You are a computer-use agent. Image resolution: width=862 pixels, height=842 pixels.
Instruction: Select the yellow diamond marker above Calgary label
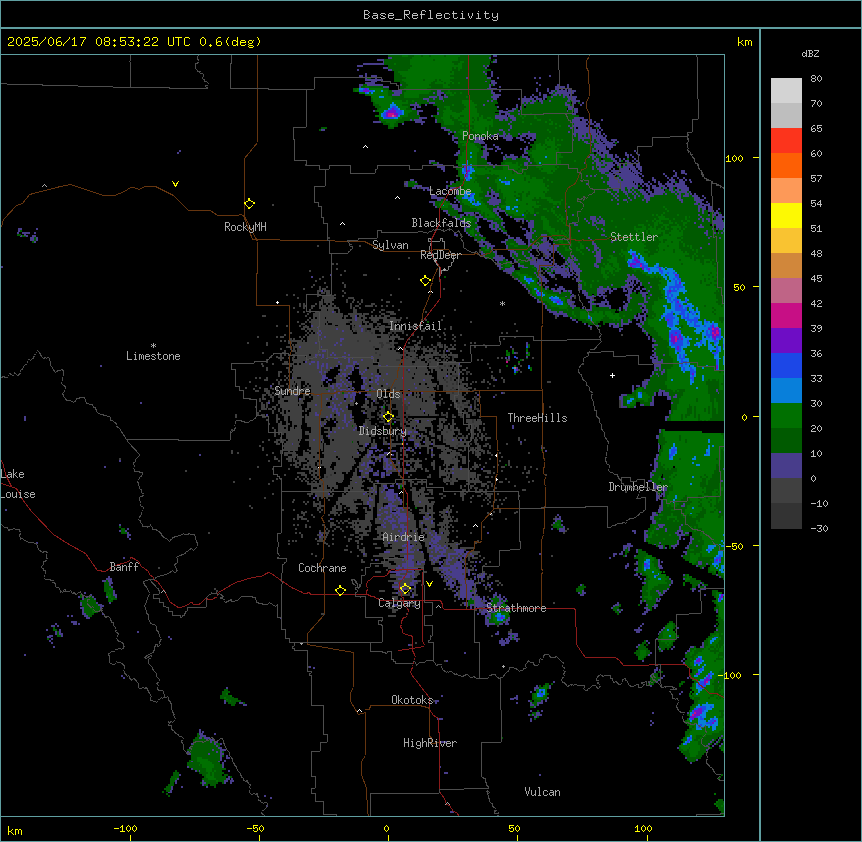click(406, 589)
